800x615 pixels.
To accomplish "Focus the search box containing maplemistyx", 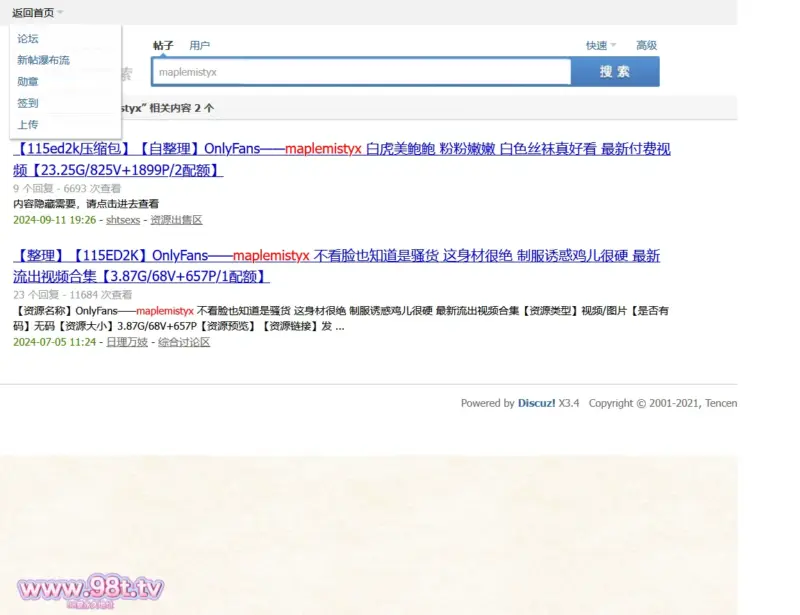I will [x=361, y=72].
